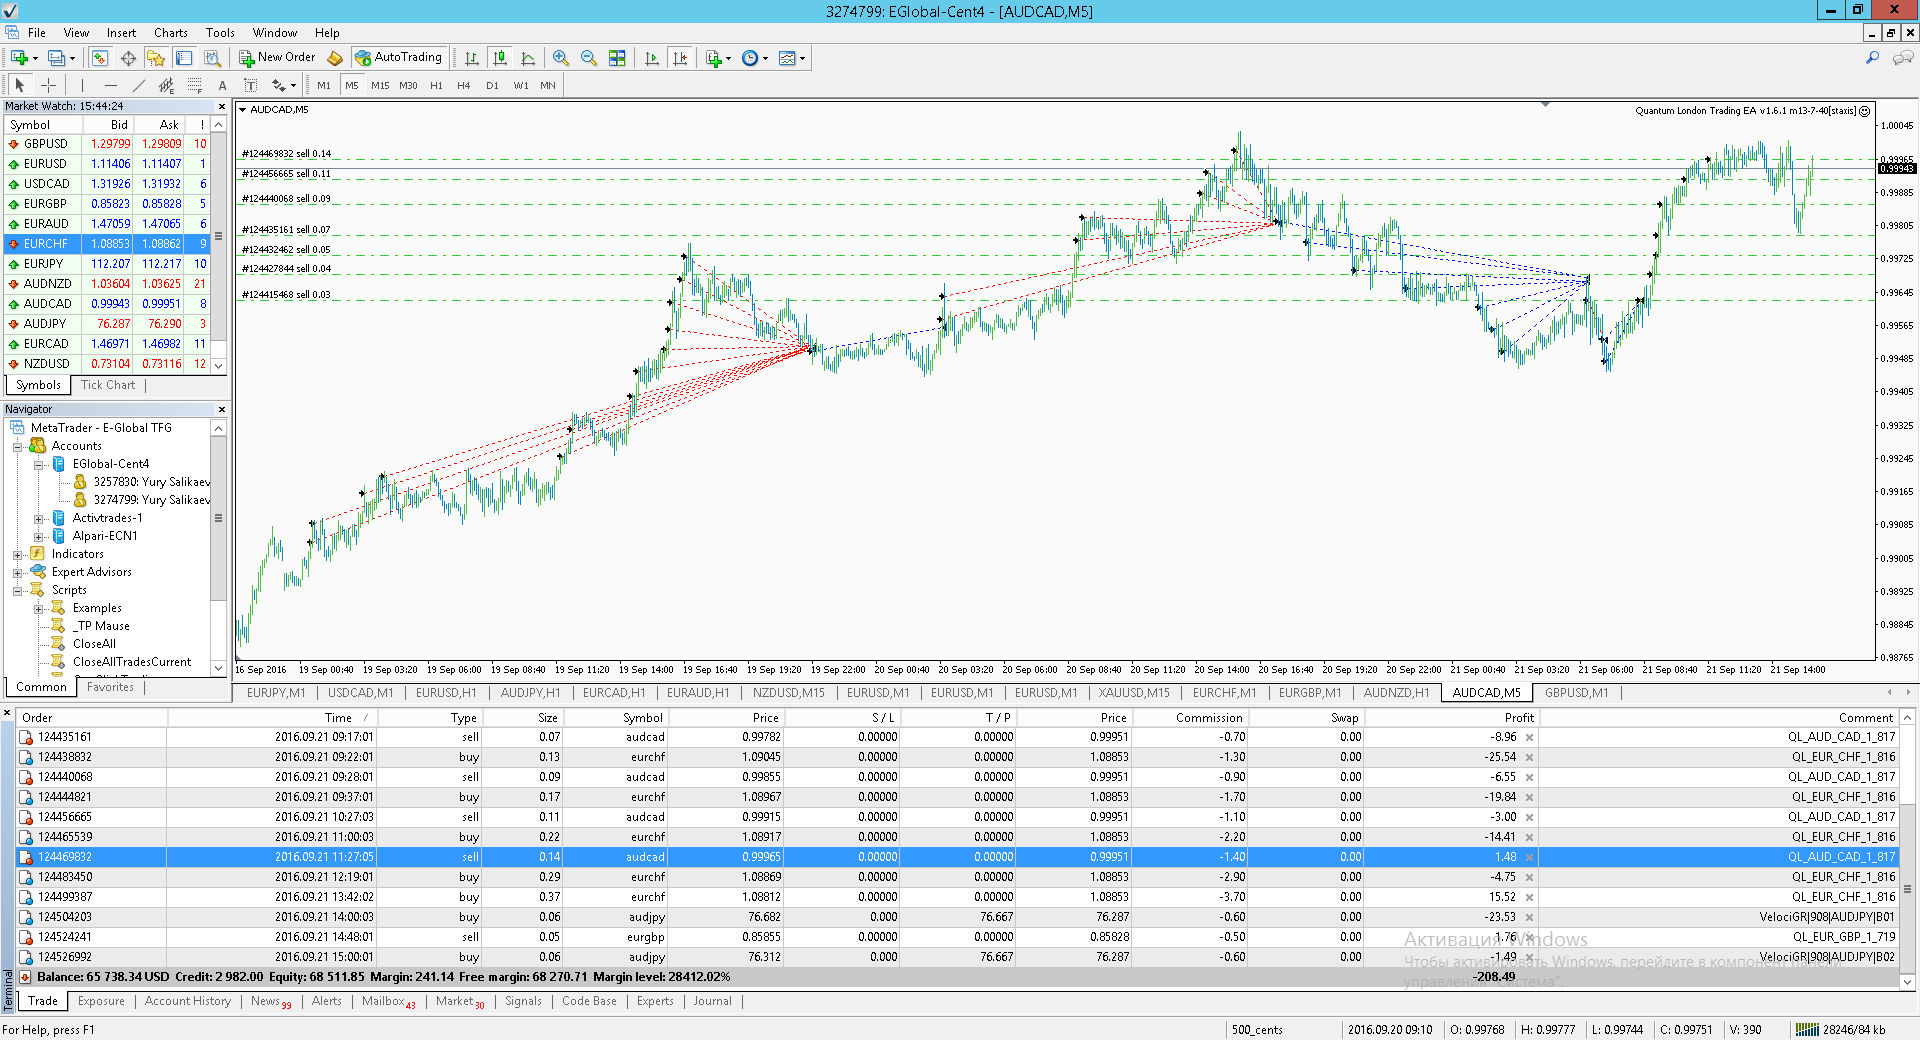Toggle the Terminal panel toolbar icon
Image resolution: width=1920 pixels, height=1040 pixels.
pyautogui.click(x=184, y=58)
